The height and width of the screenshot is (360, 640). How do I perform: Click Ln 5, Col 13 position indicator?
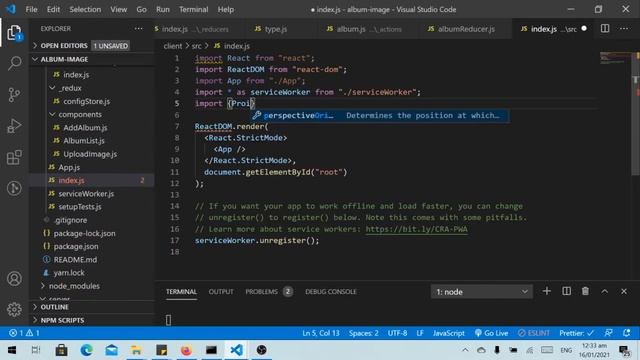(321, 333)
